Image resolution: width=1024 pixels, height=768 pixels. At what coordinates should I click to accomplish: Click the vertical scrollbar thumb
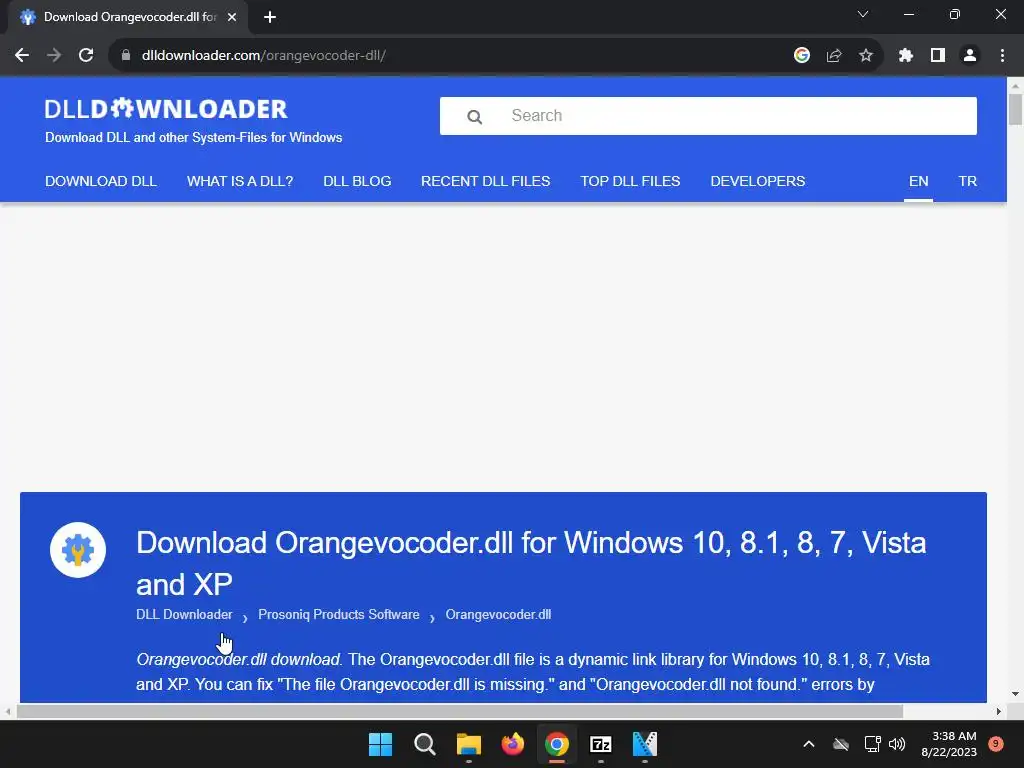click(x=1015, y=108)
